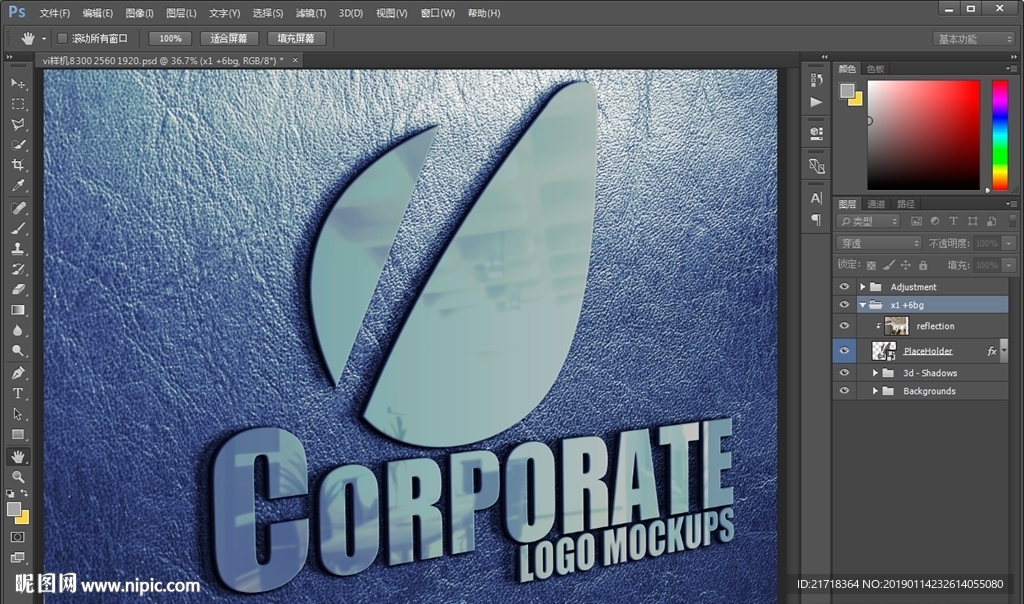
Task: Open the layer filter type dropdown
Action: (x=869, y=221)
